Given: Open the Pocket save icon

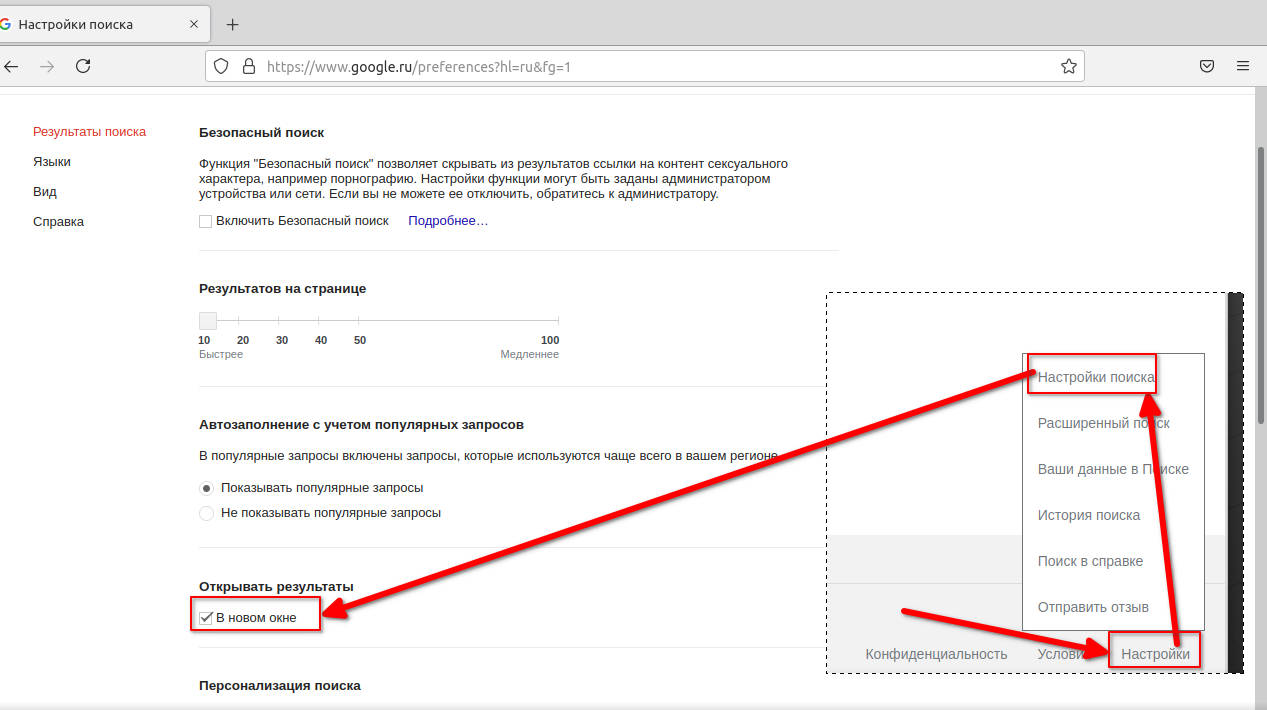Looking at the screenshot, I should 1207,66.
